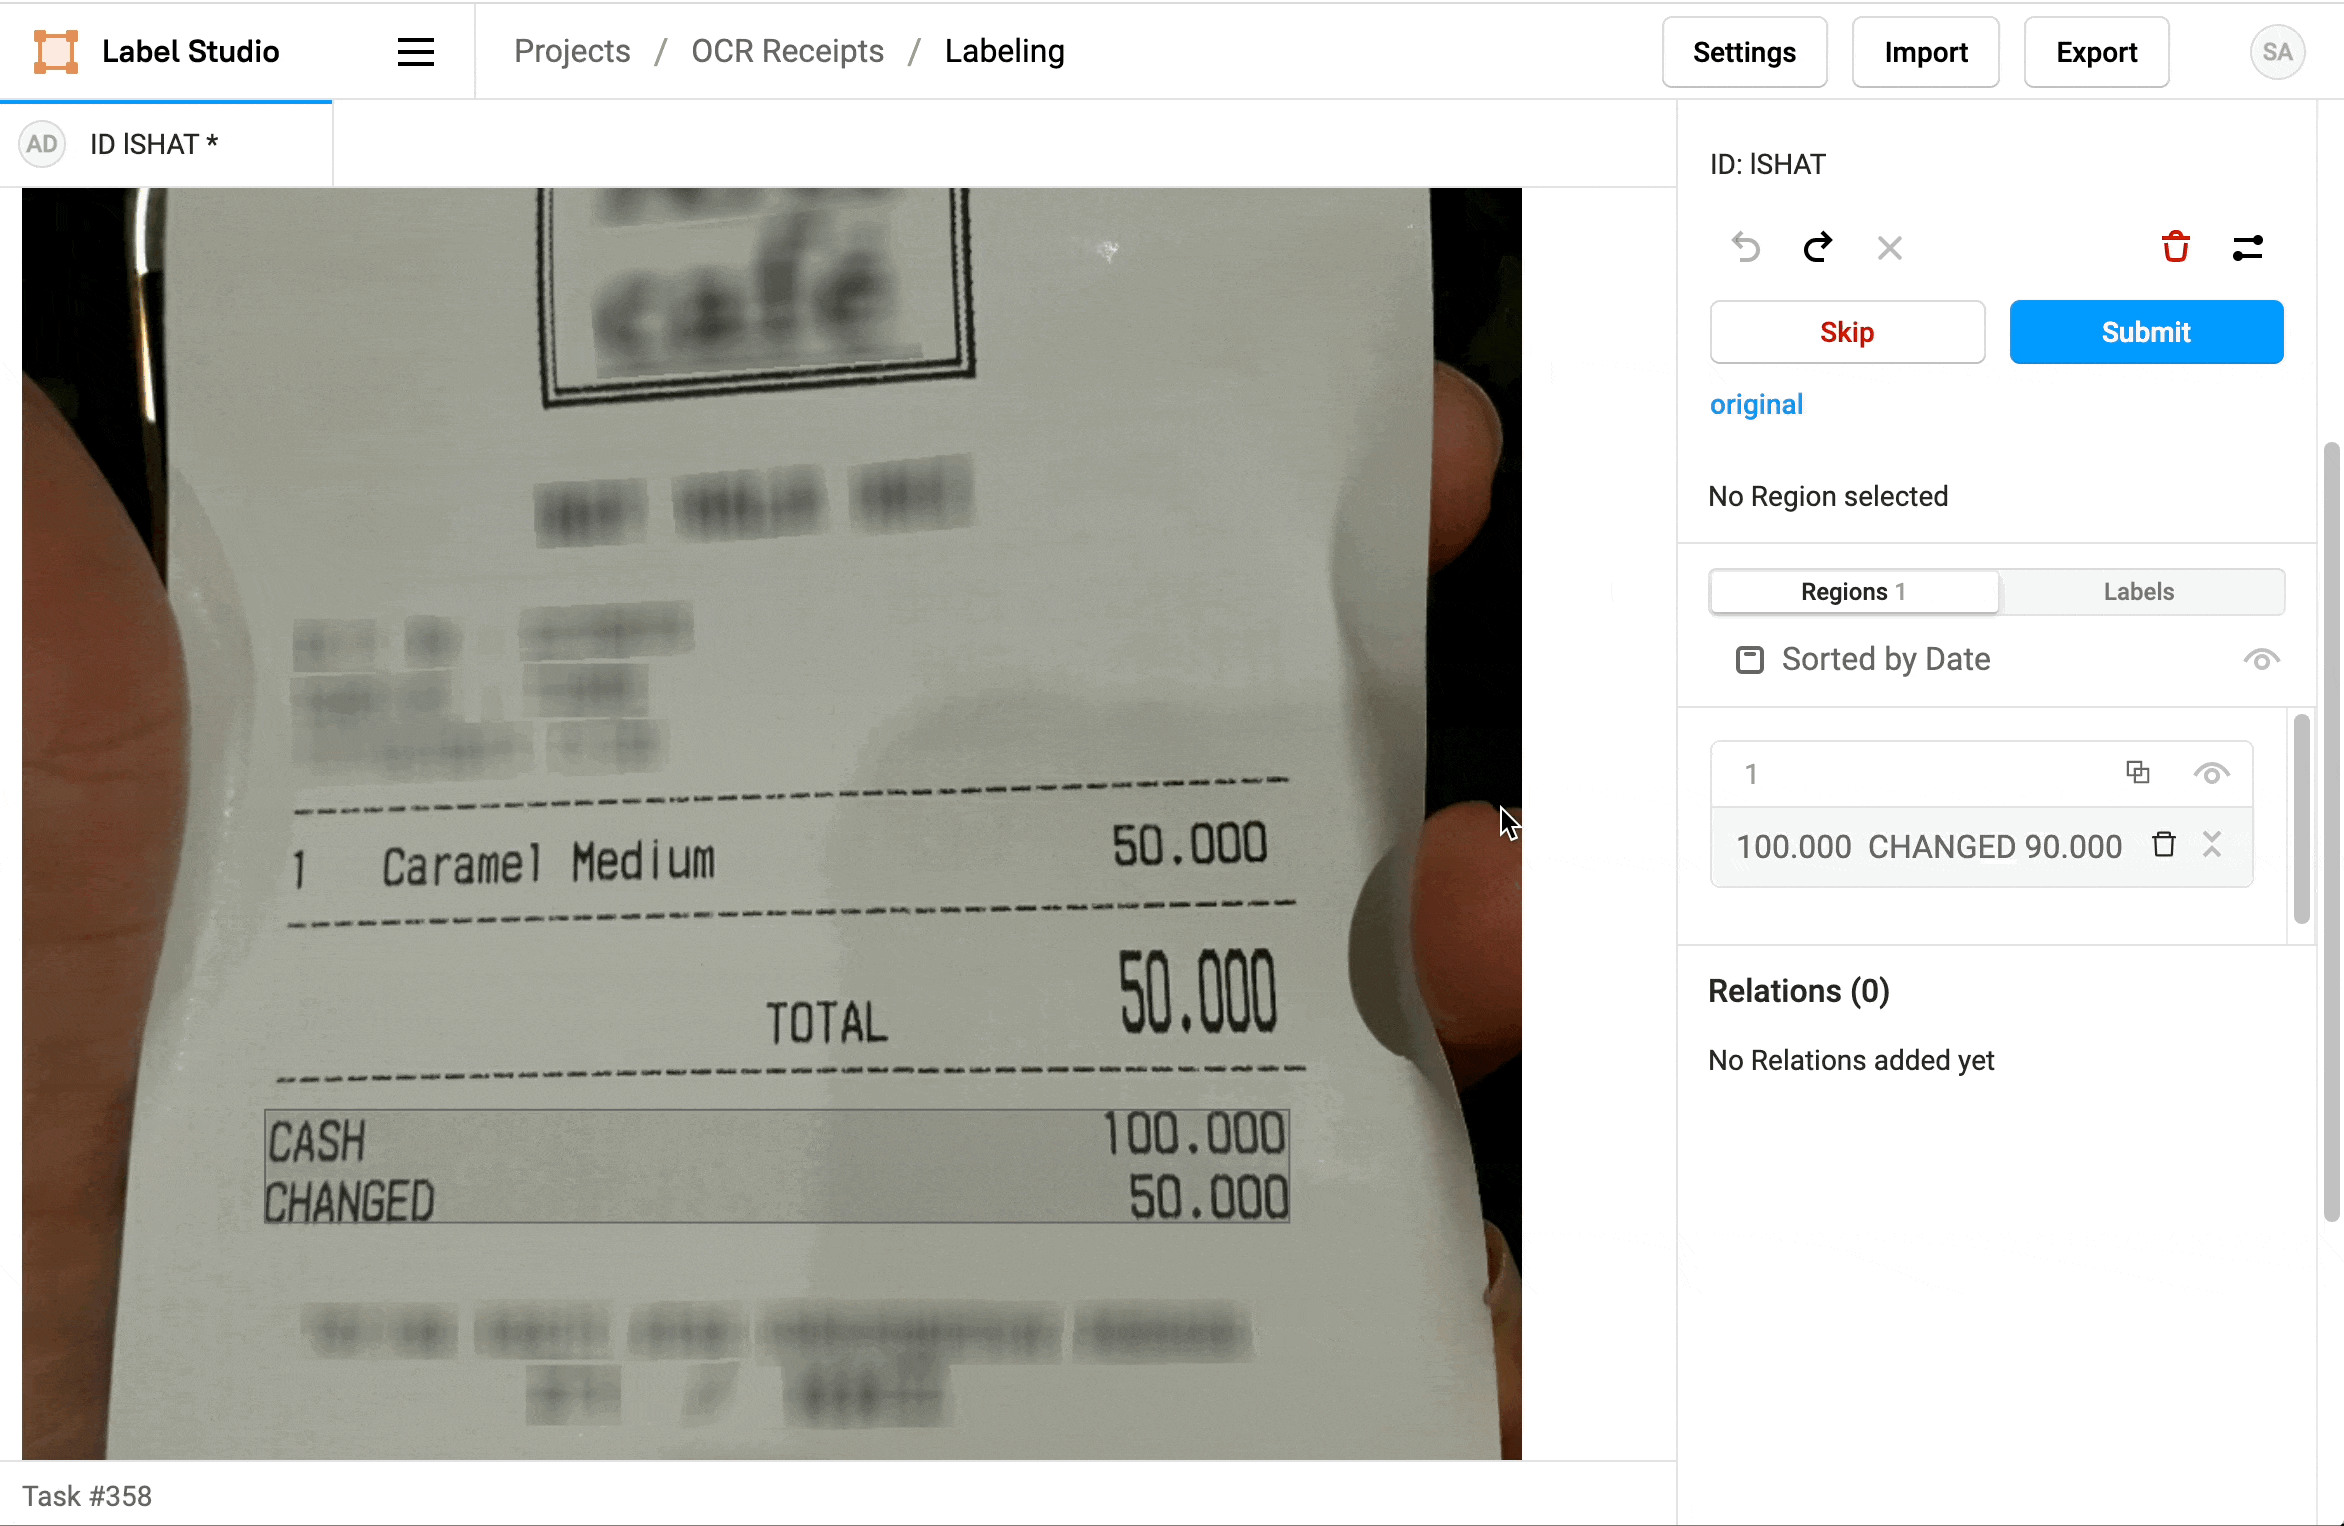Toggle eye icon next to Sorted by Date
This screenshot has width=2344, height=1526.
[2259, 658]
